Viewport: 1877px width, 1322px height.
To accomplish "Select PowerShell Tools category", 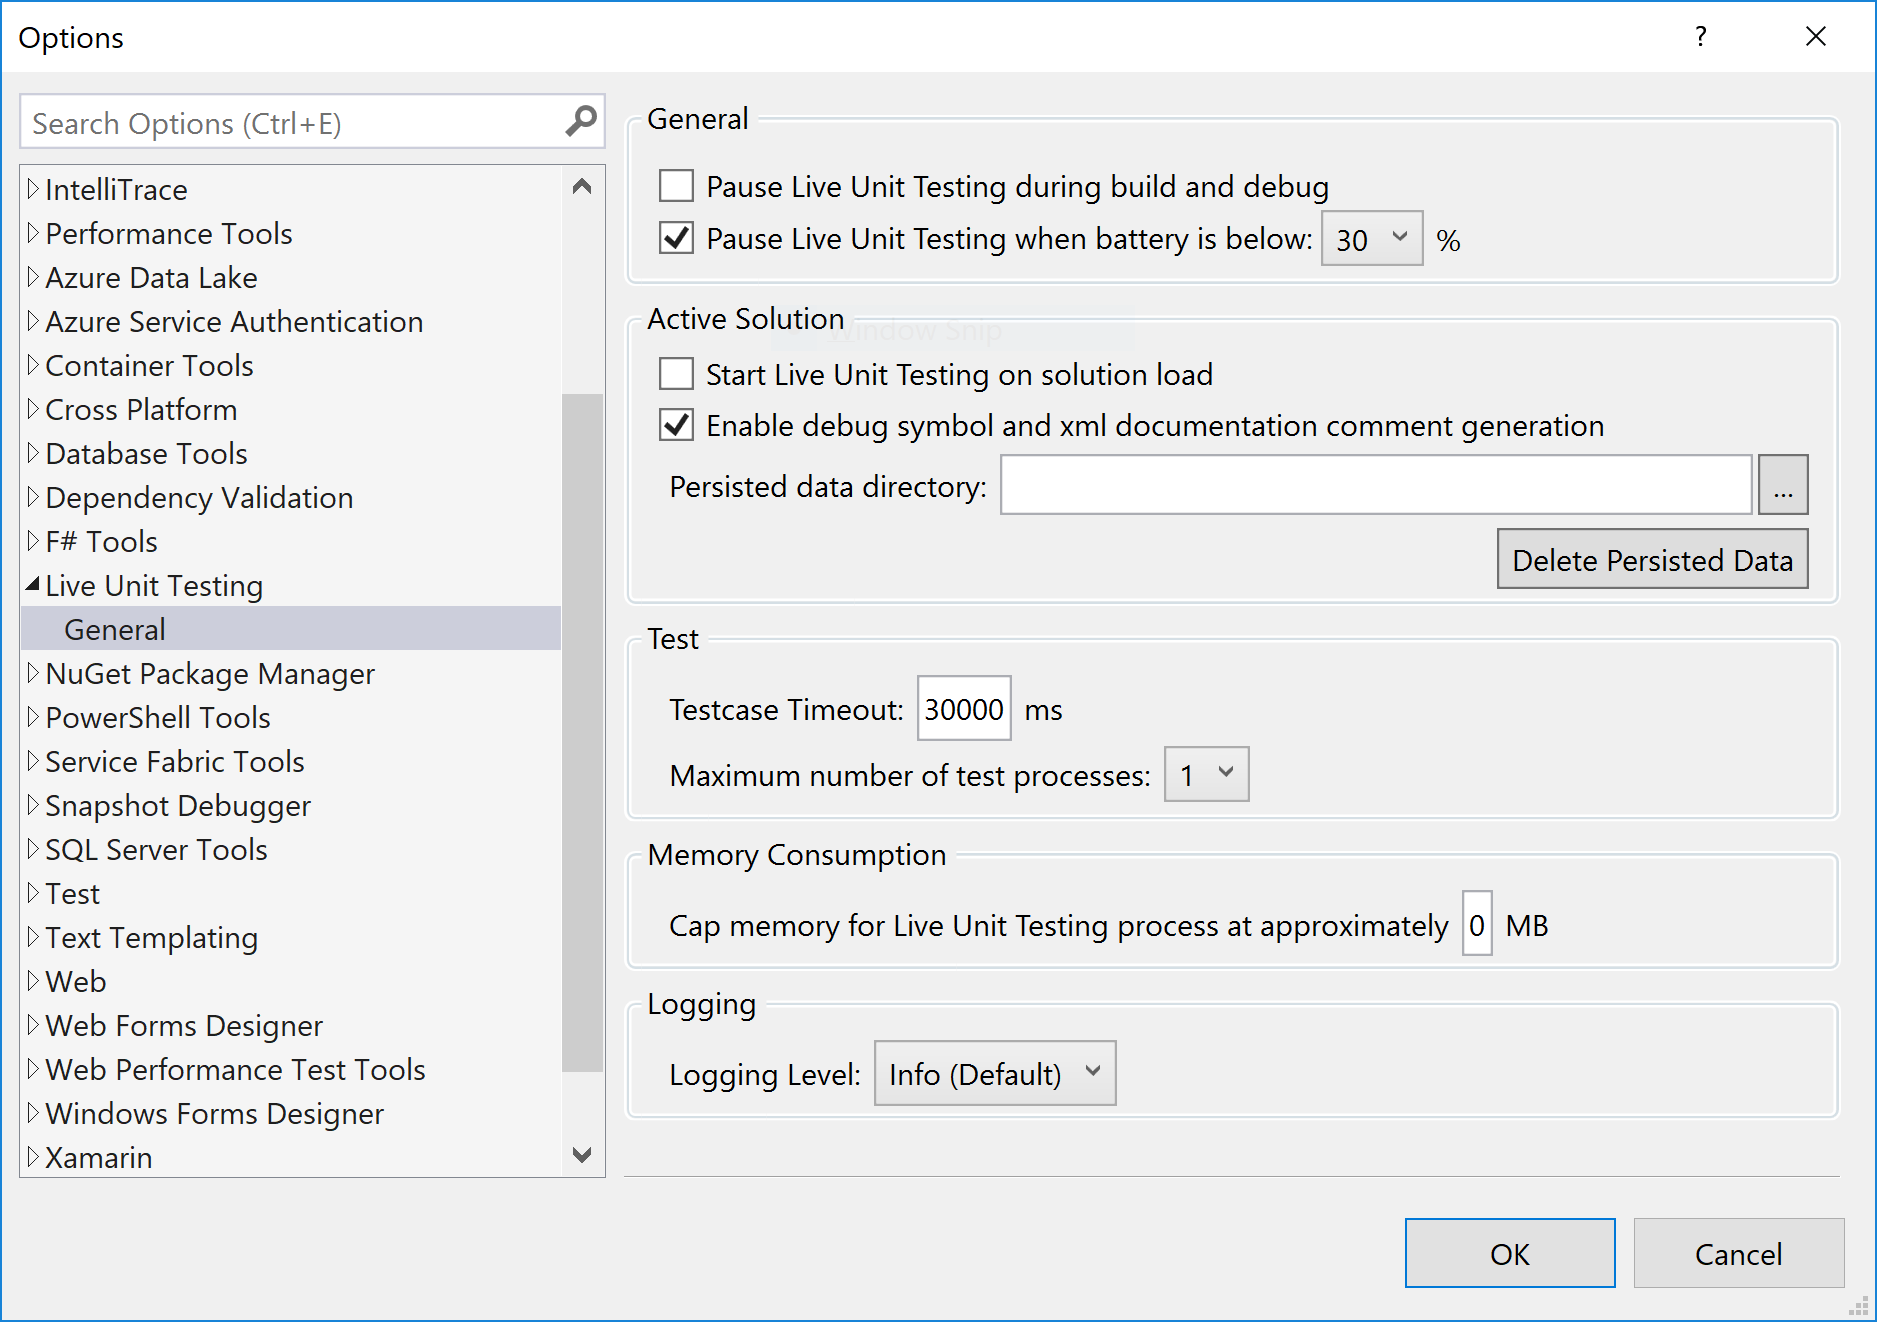I will pyautogui.click(x=158, y=717).
